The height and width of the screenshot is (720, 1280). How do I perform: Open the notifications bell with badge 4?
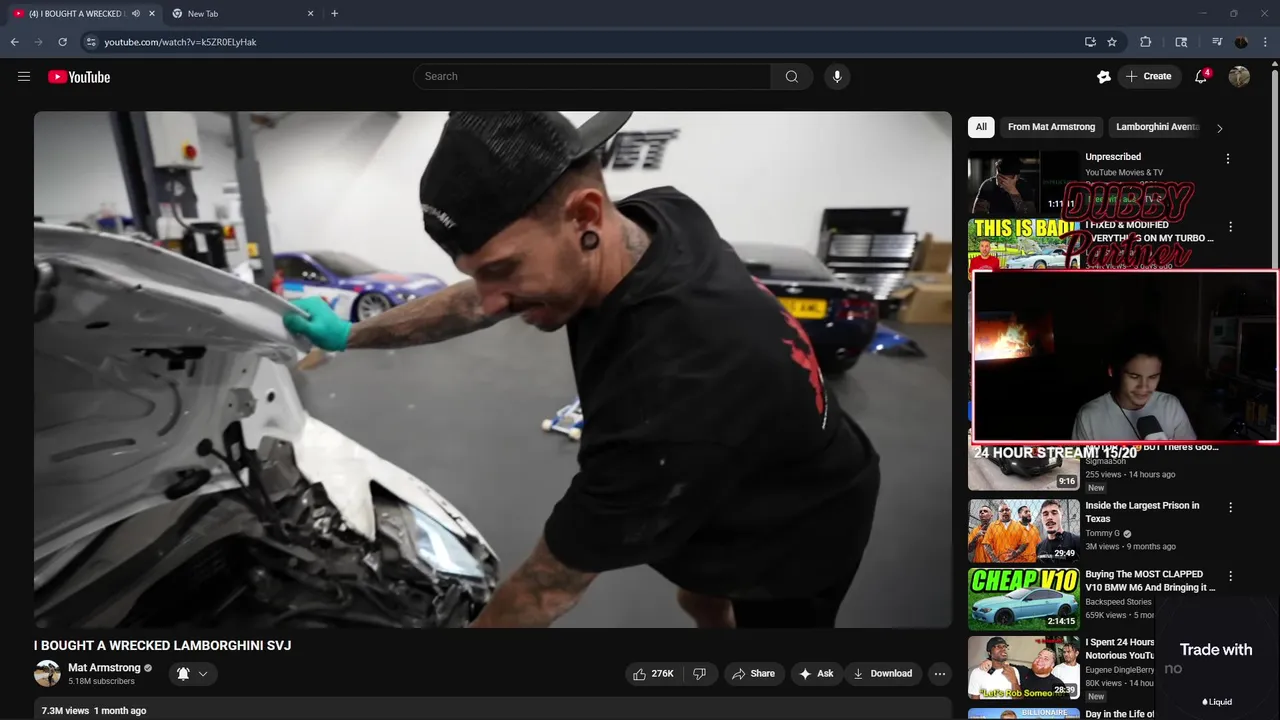click(1201, 76)
